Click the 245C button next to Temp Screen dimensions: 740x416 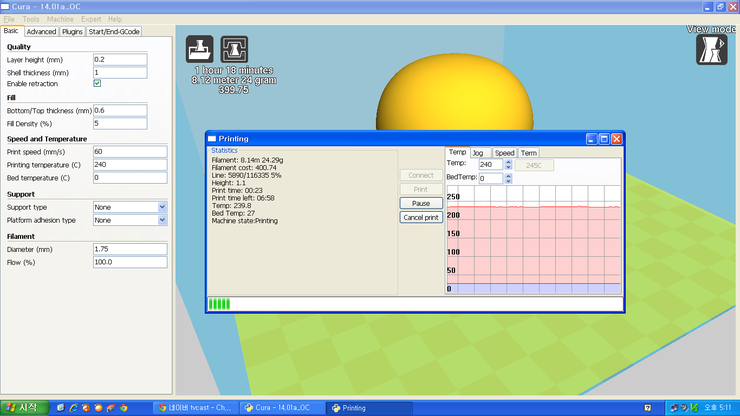(534, 165)
